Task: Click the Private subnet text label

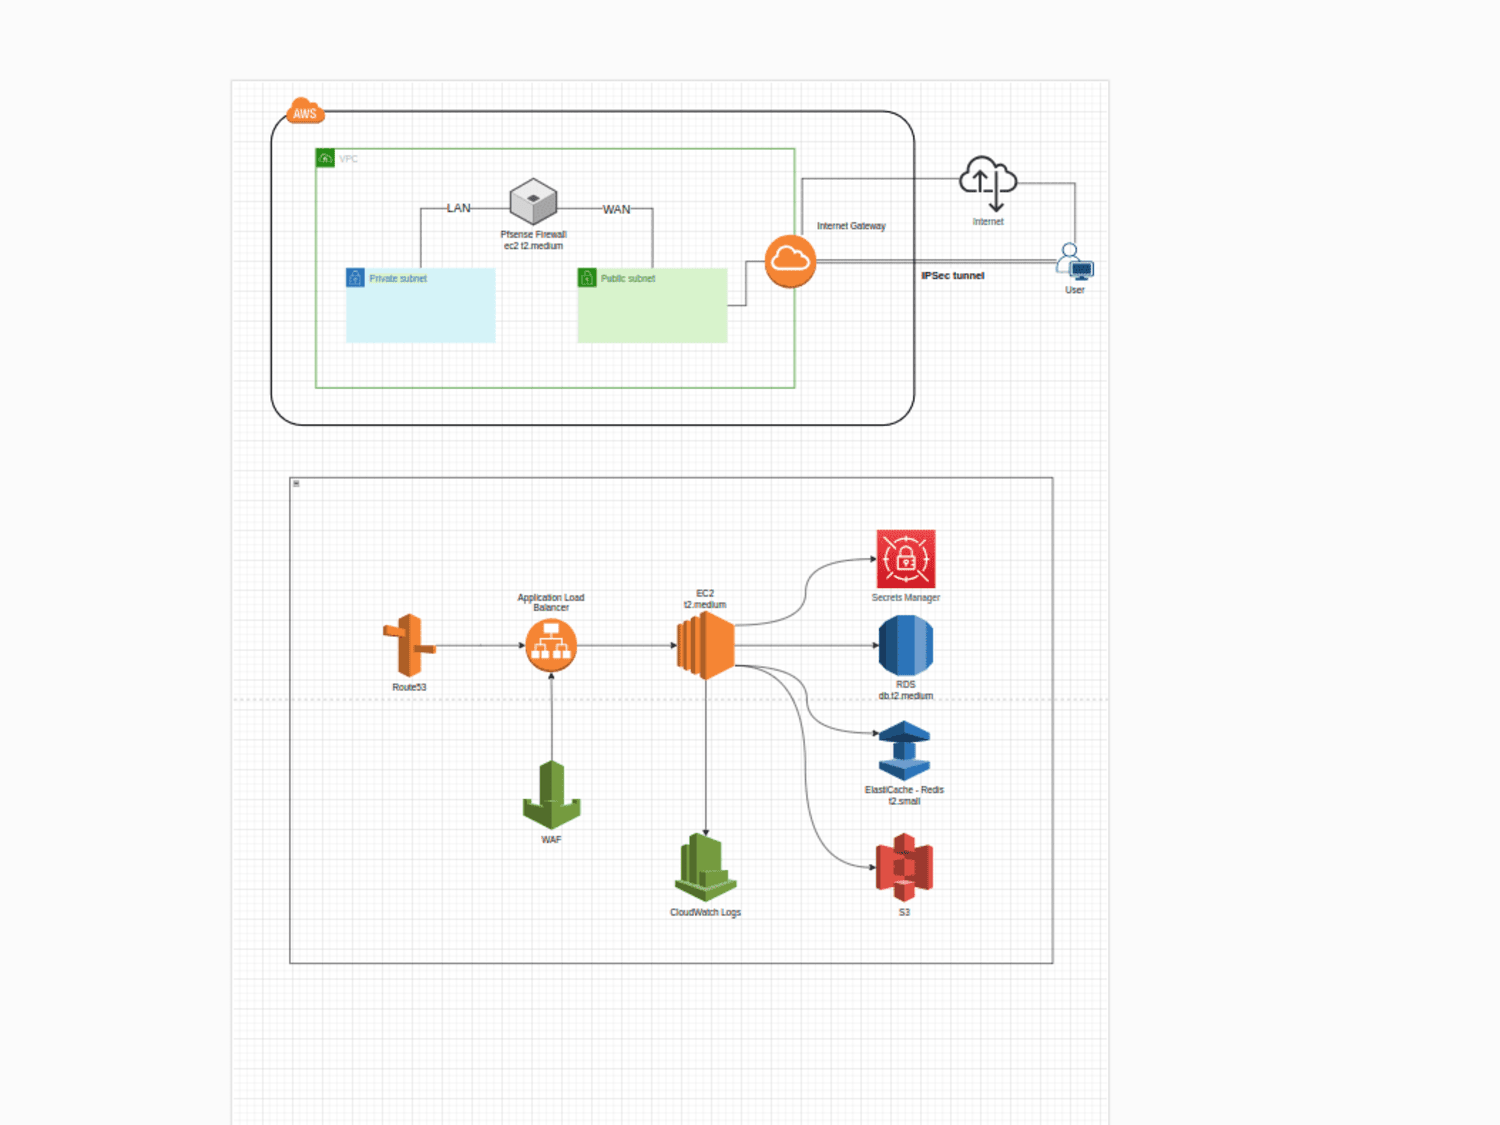Action: (x=398, y=278)
